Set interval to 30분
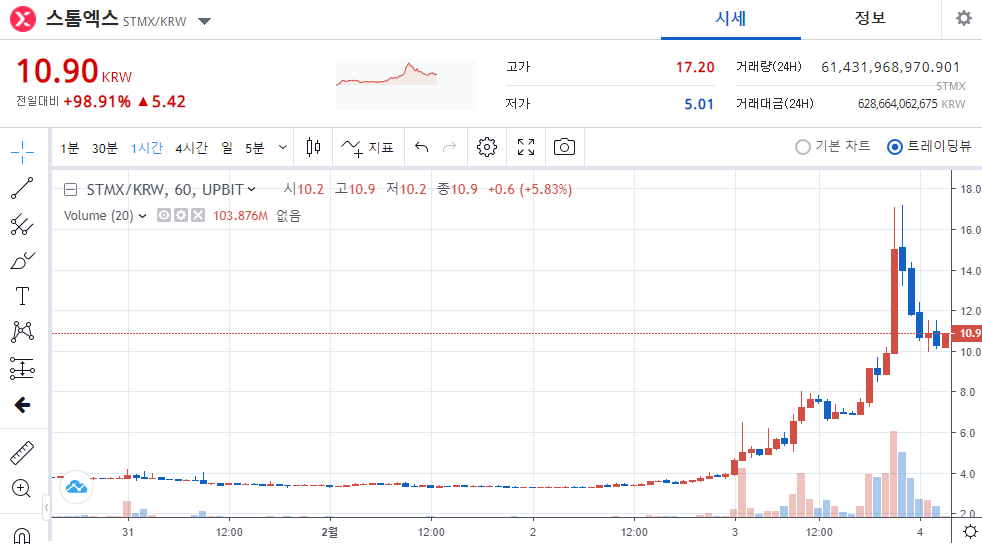Viewport: 982px width, 544px height. (105, 148)
